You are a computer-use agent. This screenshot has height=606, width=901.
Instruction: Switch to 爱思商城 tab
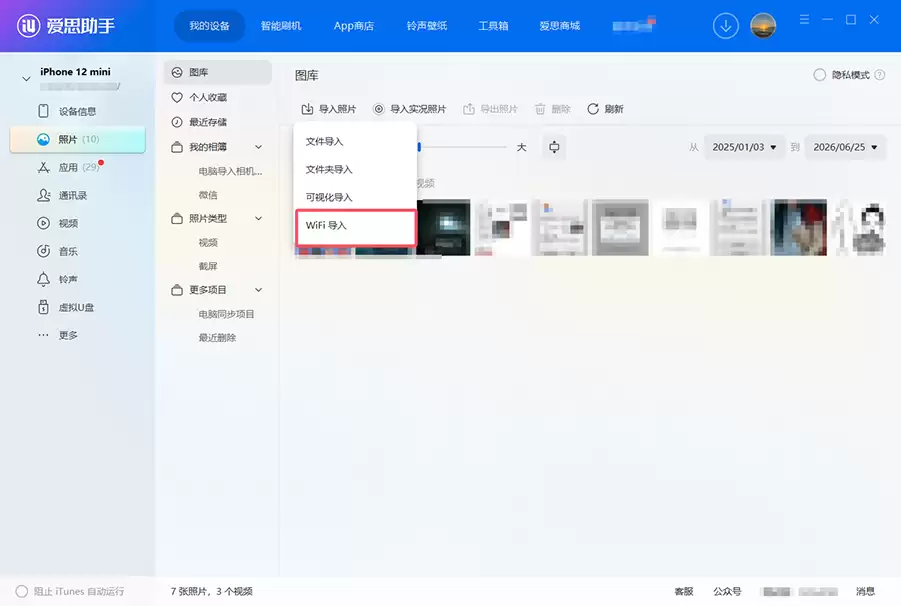pos(559,26)
